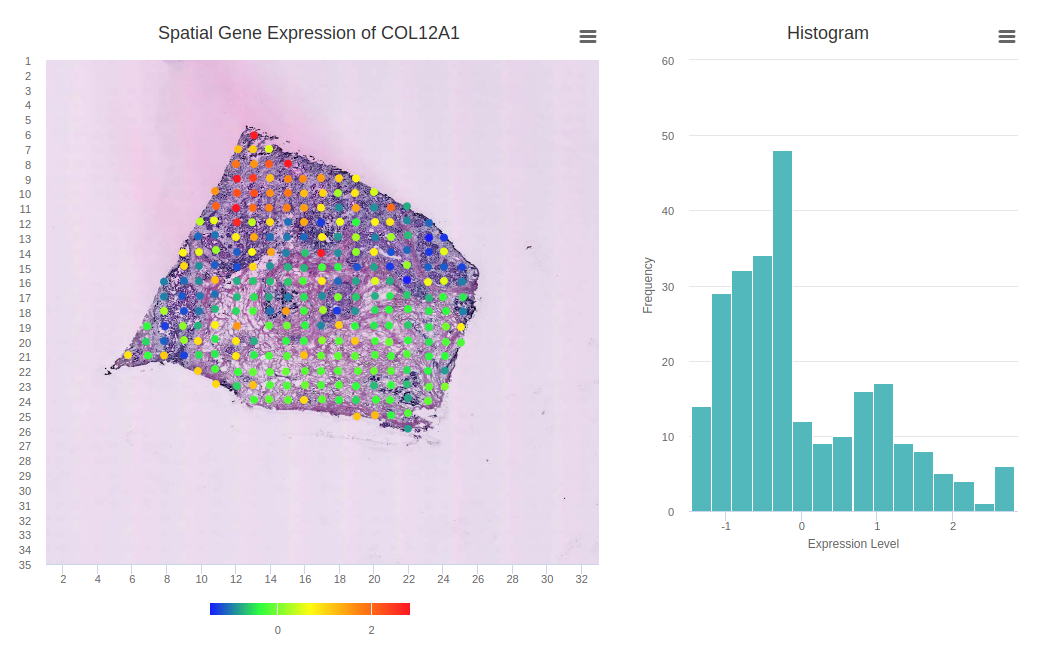Image resolution: width=1050 pixels, height=656 pixels.
Task: Select the topmost red spot on tissue
Action: 254,135
